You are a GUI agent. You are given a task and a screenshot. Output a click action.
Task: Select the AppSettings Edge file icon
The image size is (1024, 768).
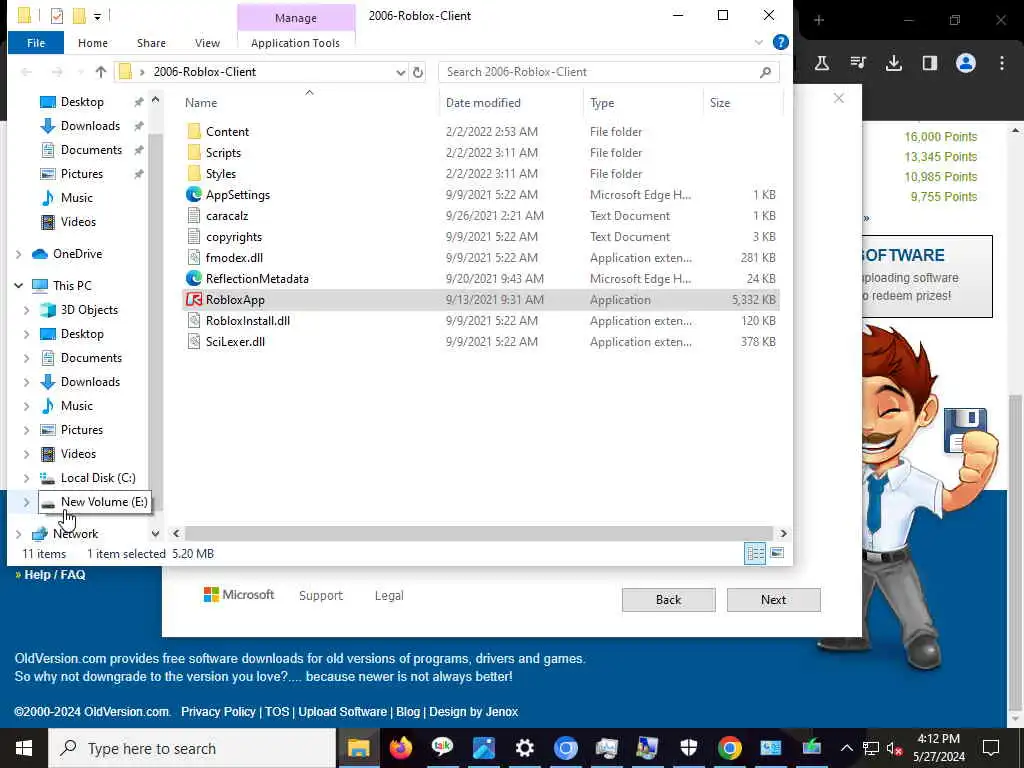194,195
